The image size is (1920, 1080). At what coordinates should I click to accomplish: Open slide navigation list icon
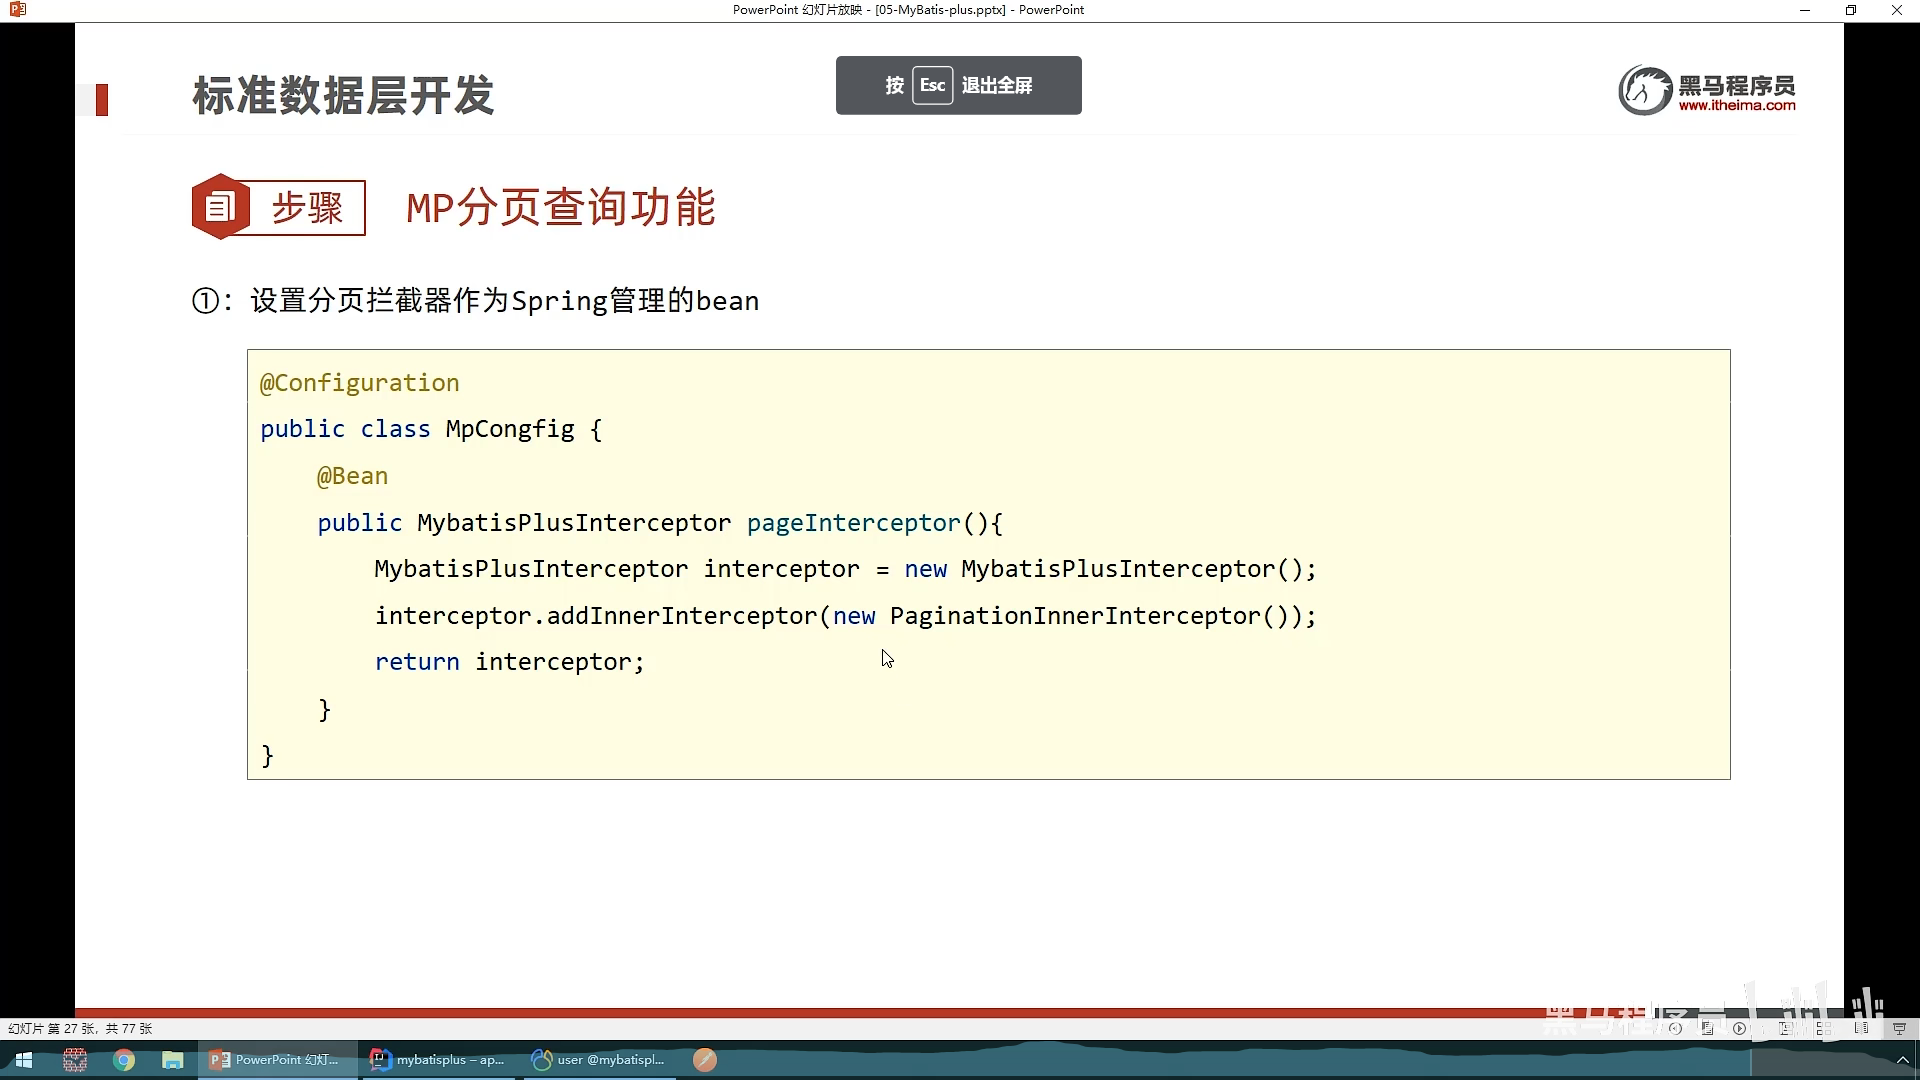(x=1707, y=1028)
